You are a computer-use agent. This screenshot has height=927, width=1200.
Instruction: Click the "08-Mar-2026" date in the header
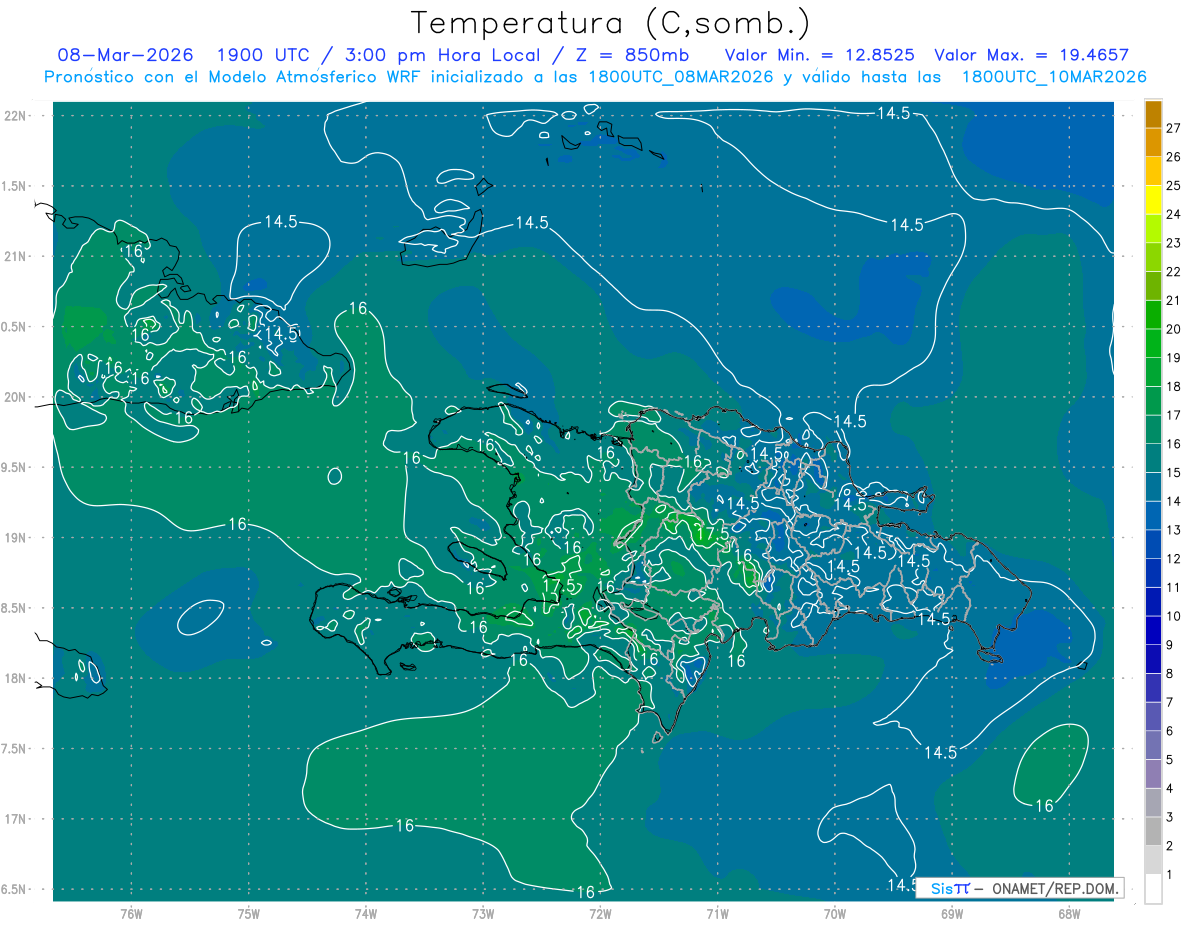[x=124, y=55]
